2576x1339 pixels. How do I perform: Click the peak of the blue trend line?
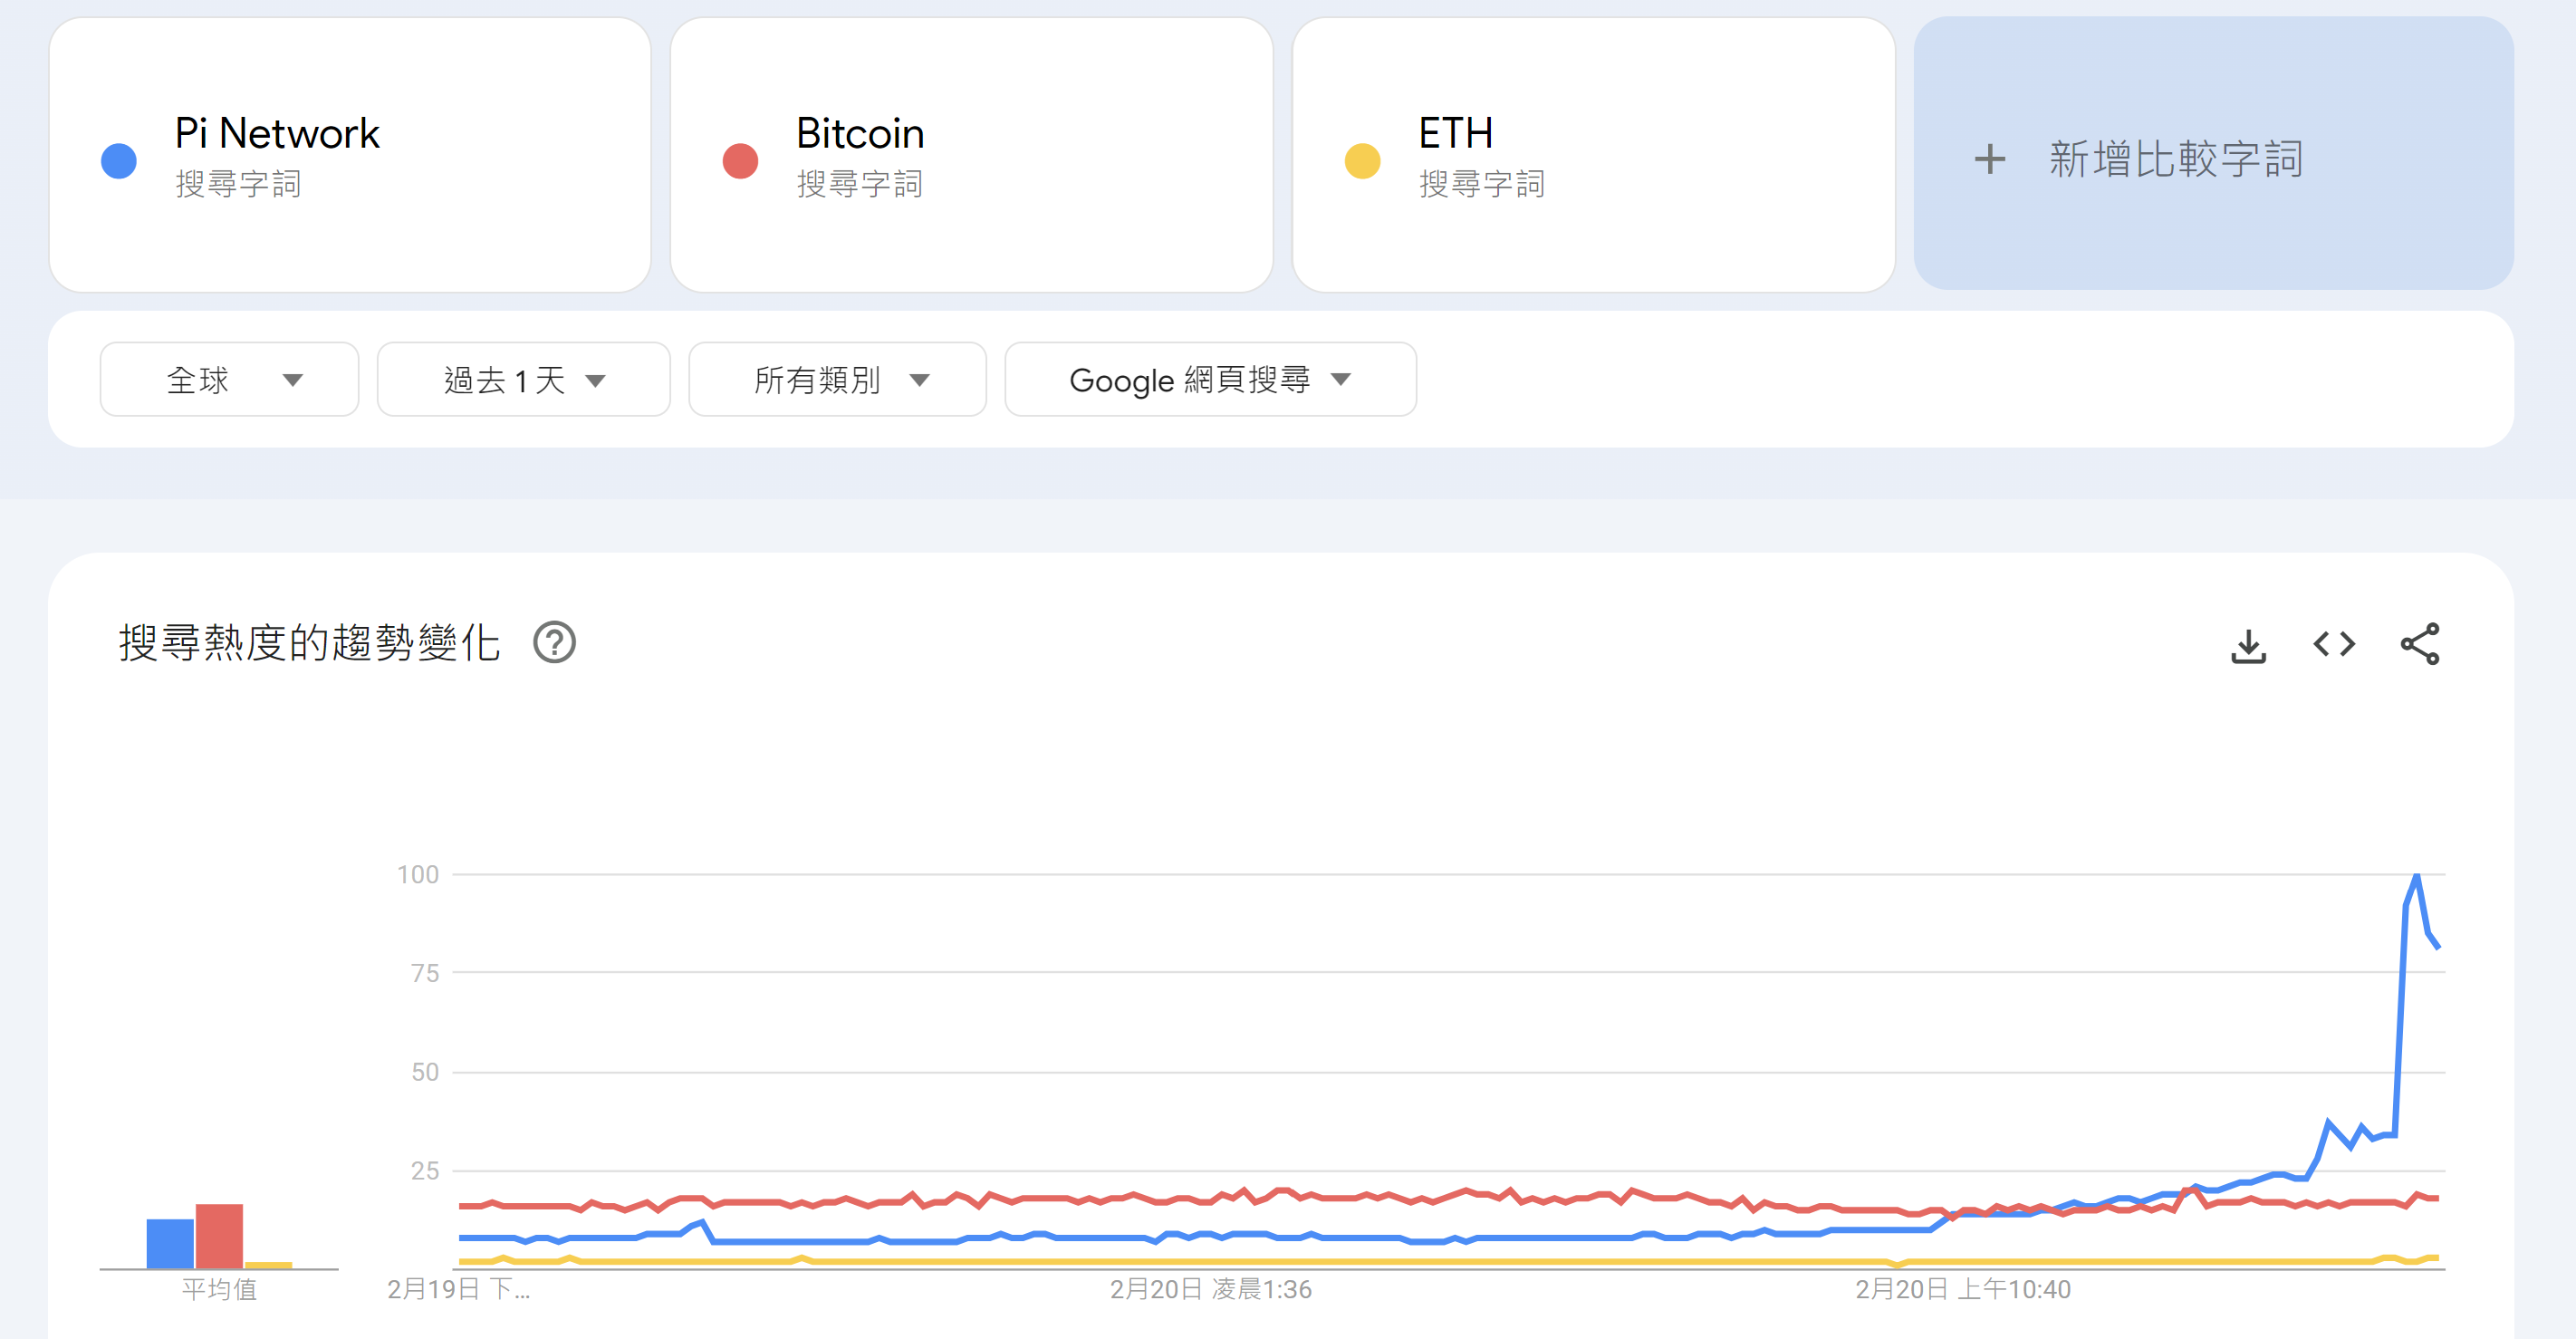click(x=2416, y=876)
